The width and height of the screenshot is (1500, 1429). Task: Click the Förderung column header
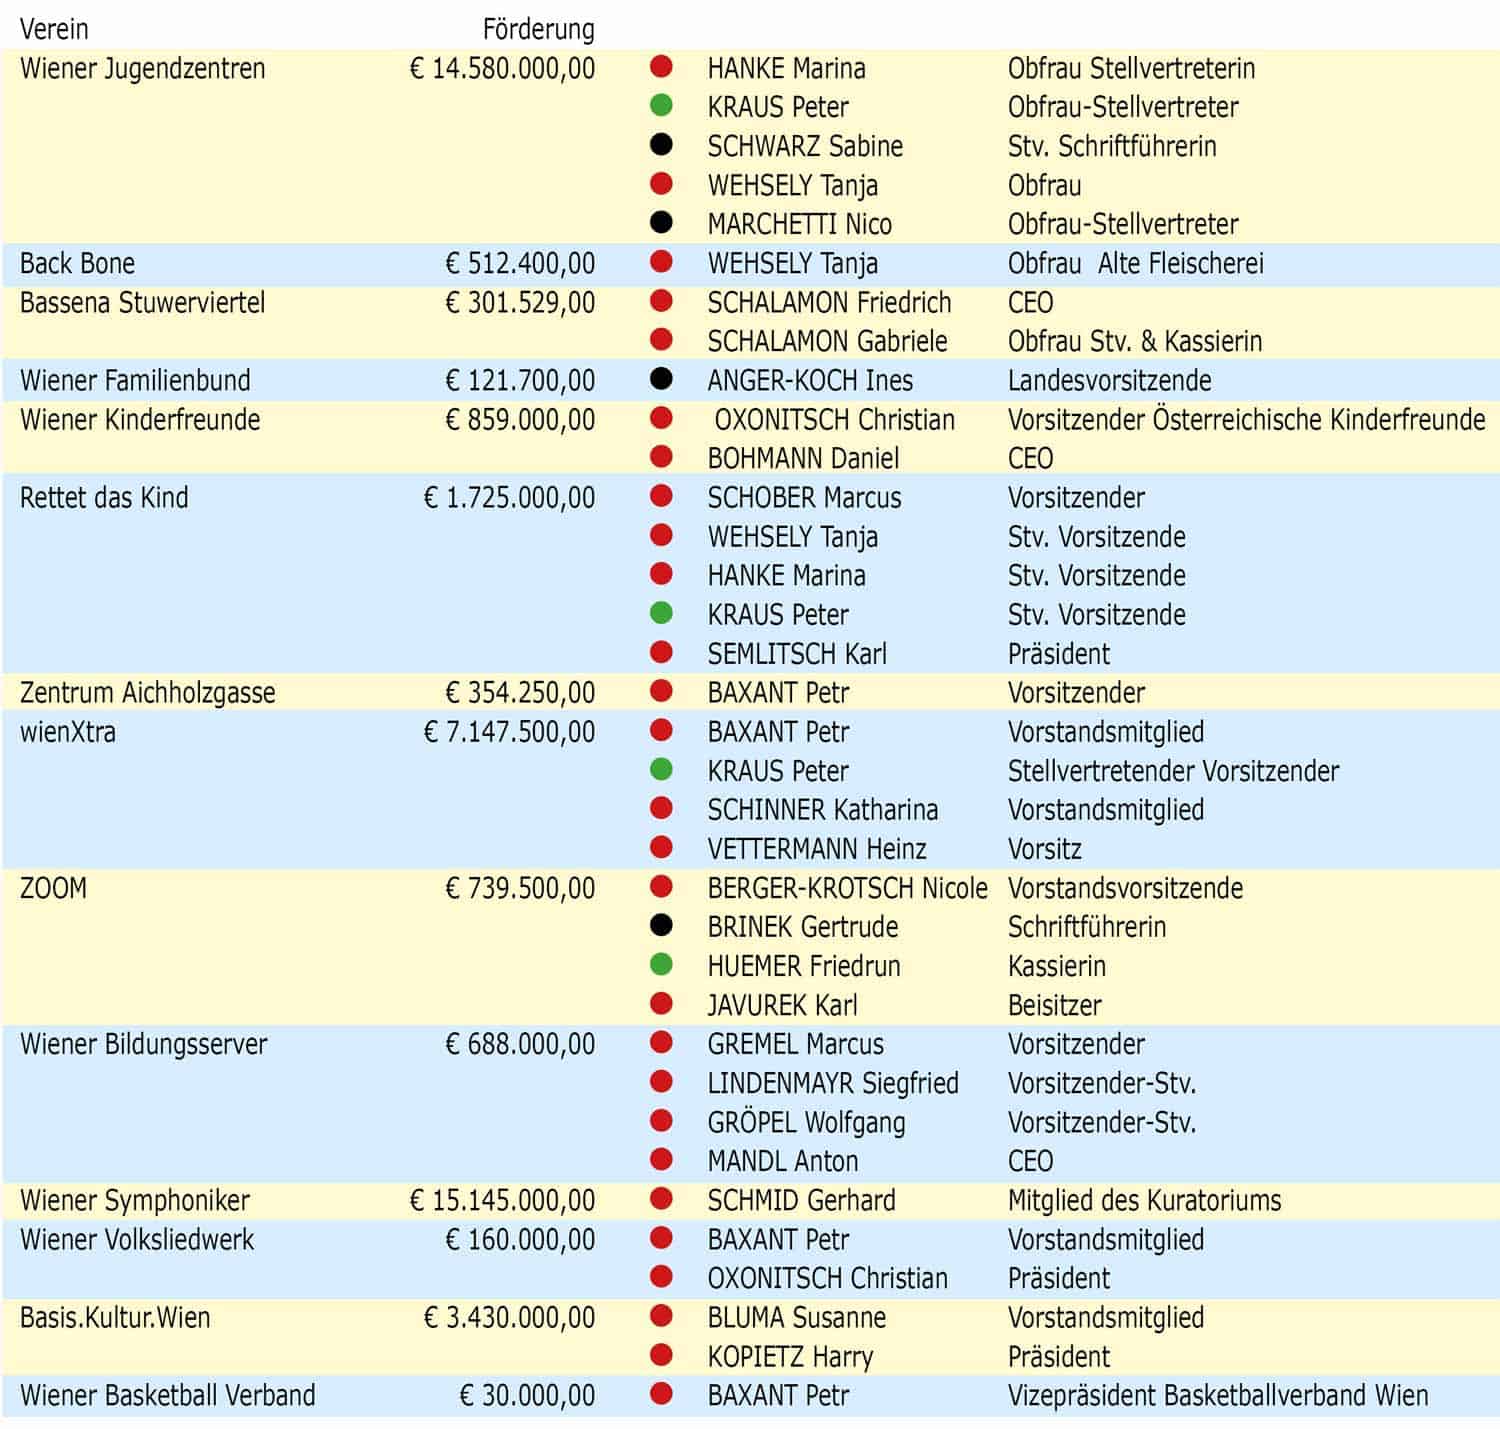click(x=538, y=29)
